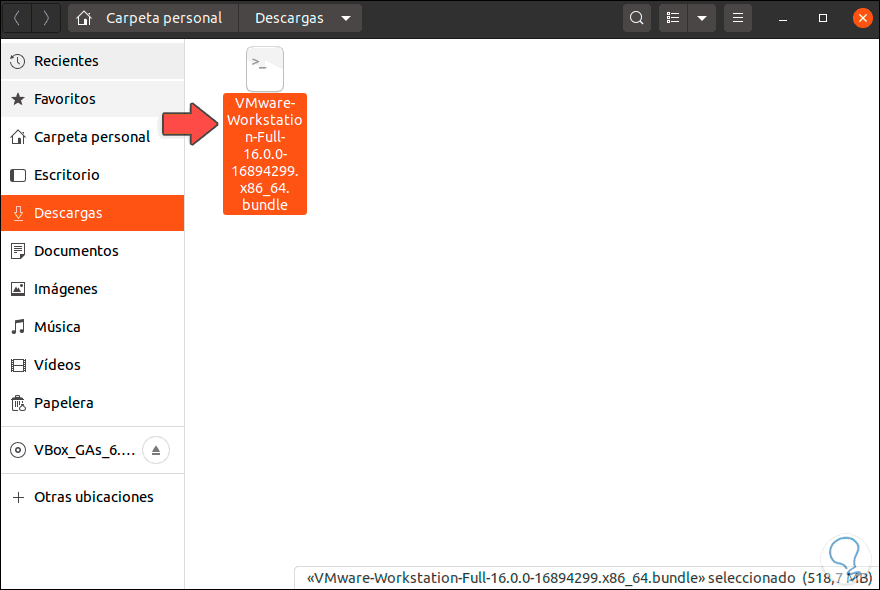Click the film icon beside Vídeos
The image size is (880, 590).
pos(18,365)
